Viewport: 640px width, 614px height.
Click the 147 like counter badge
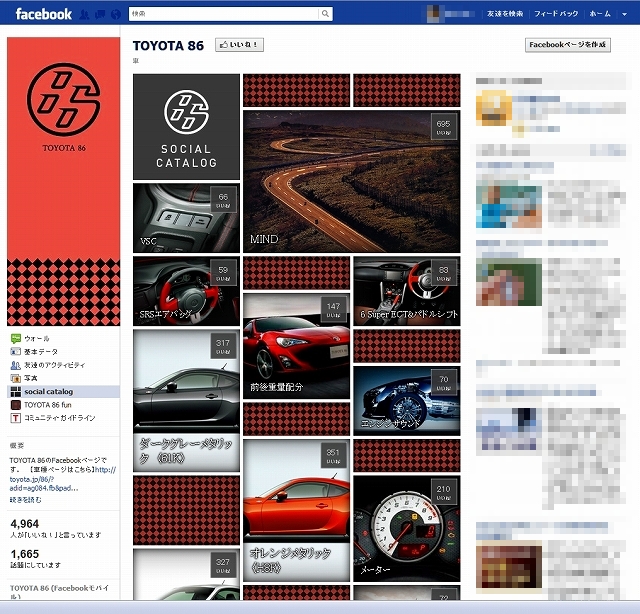pos(333,309)
